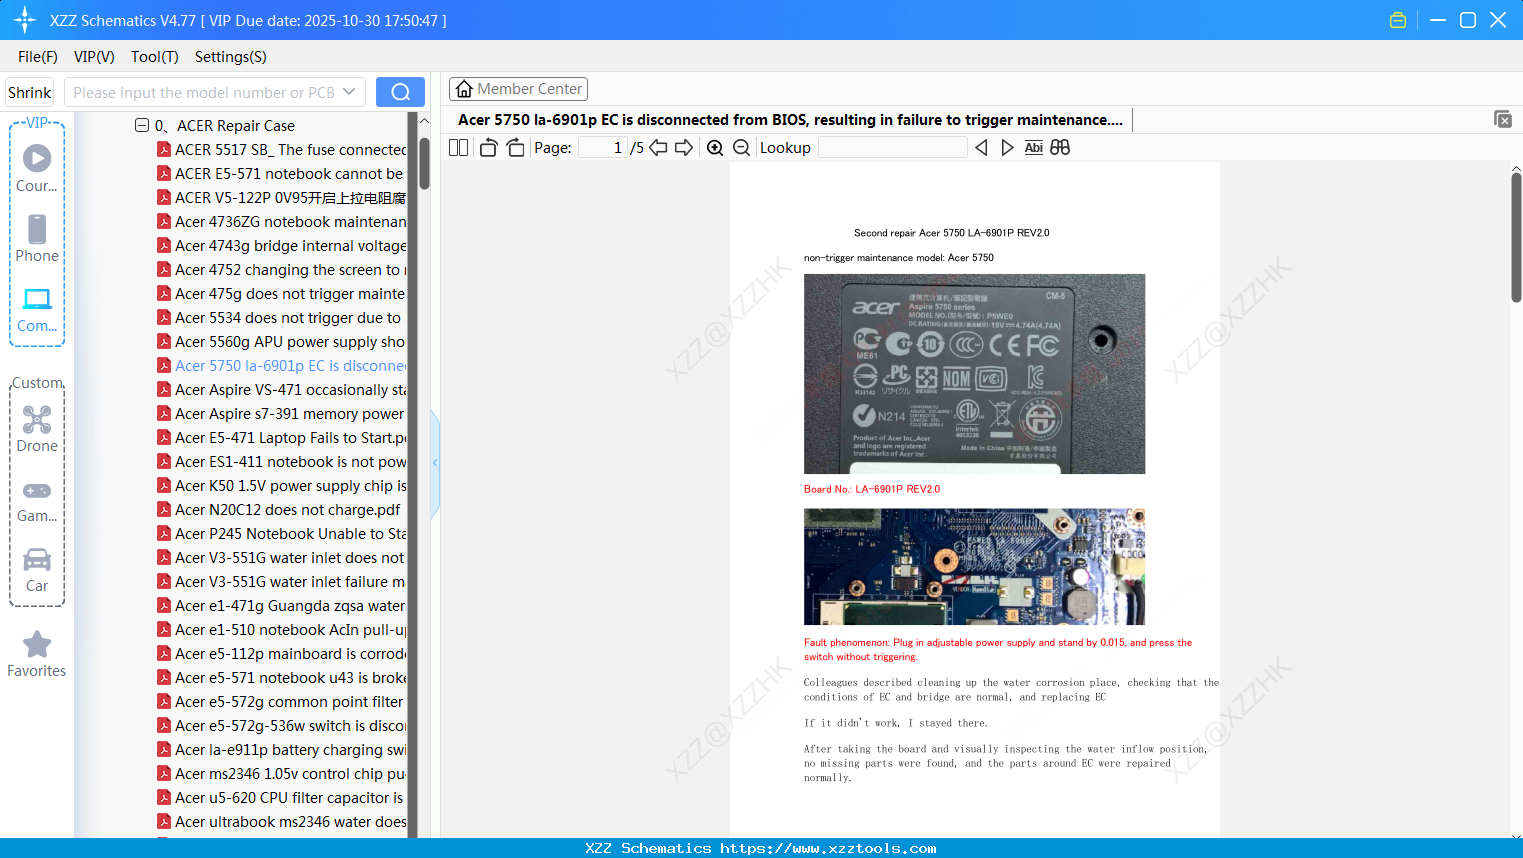1523x858 pixels.
Task: Open Acer P245 Notebook Unable to Start
Action: click(x=282, y=533)
